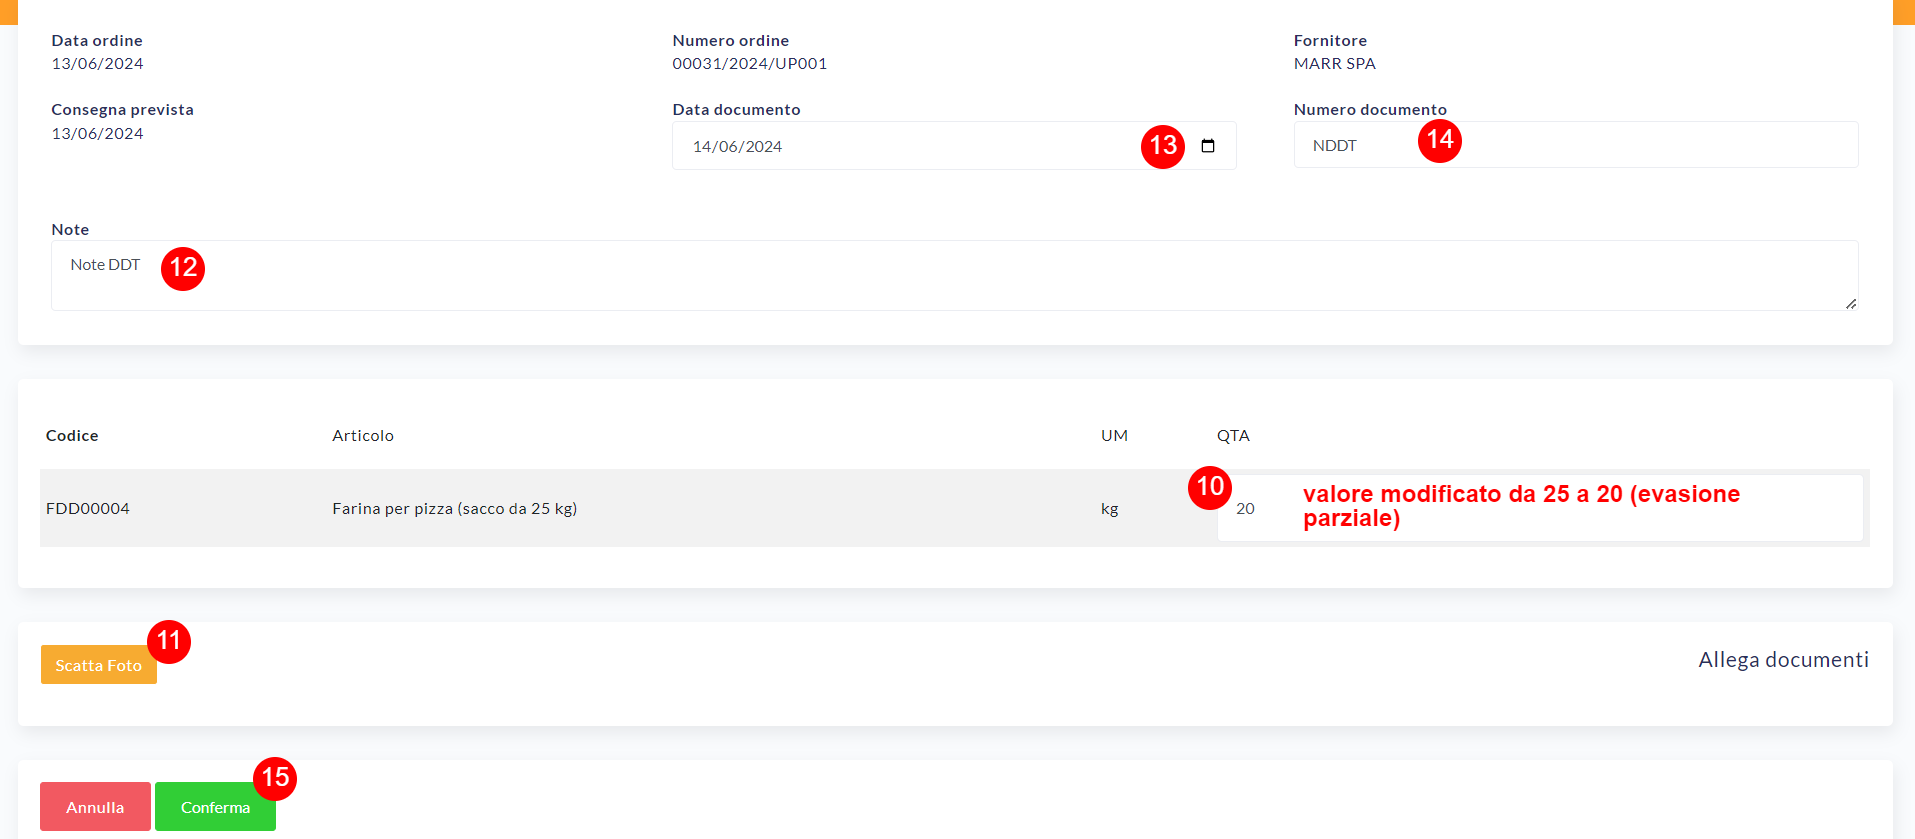The width and height of the screenshot is (1915, 839).
Task: Click the red badge numbered 12
Action: click(x=183, y=268)
